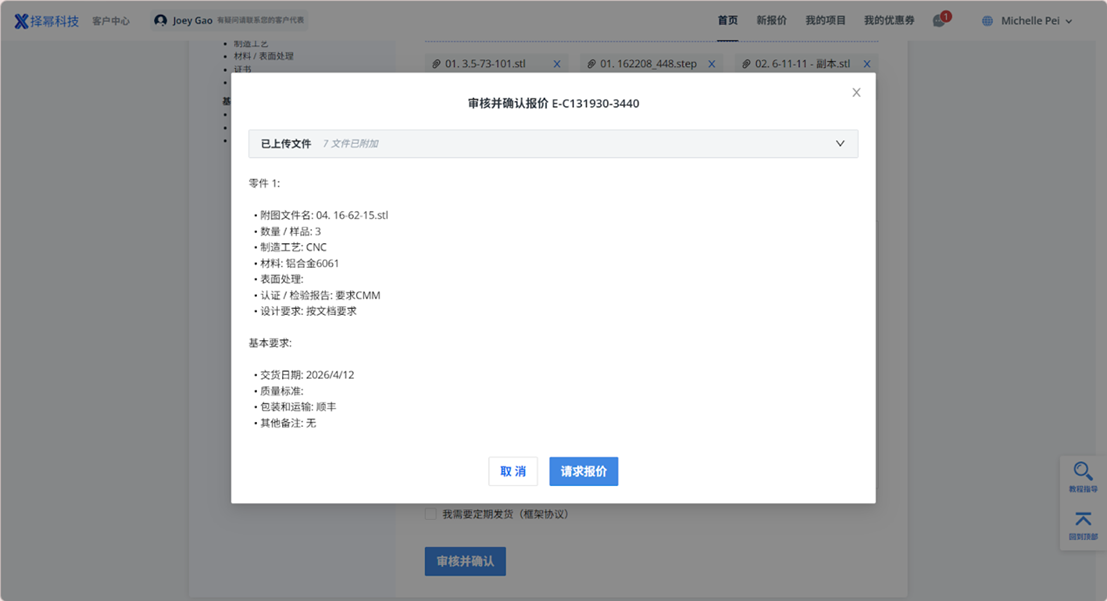Close the quote confirmation dialog with X
This screenshot has height=601, width=1107.
[856, 93]
